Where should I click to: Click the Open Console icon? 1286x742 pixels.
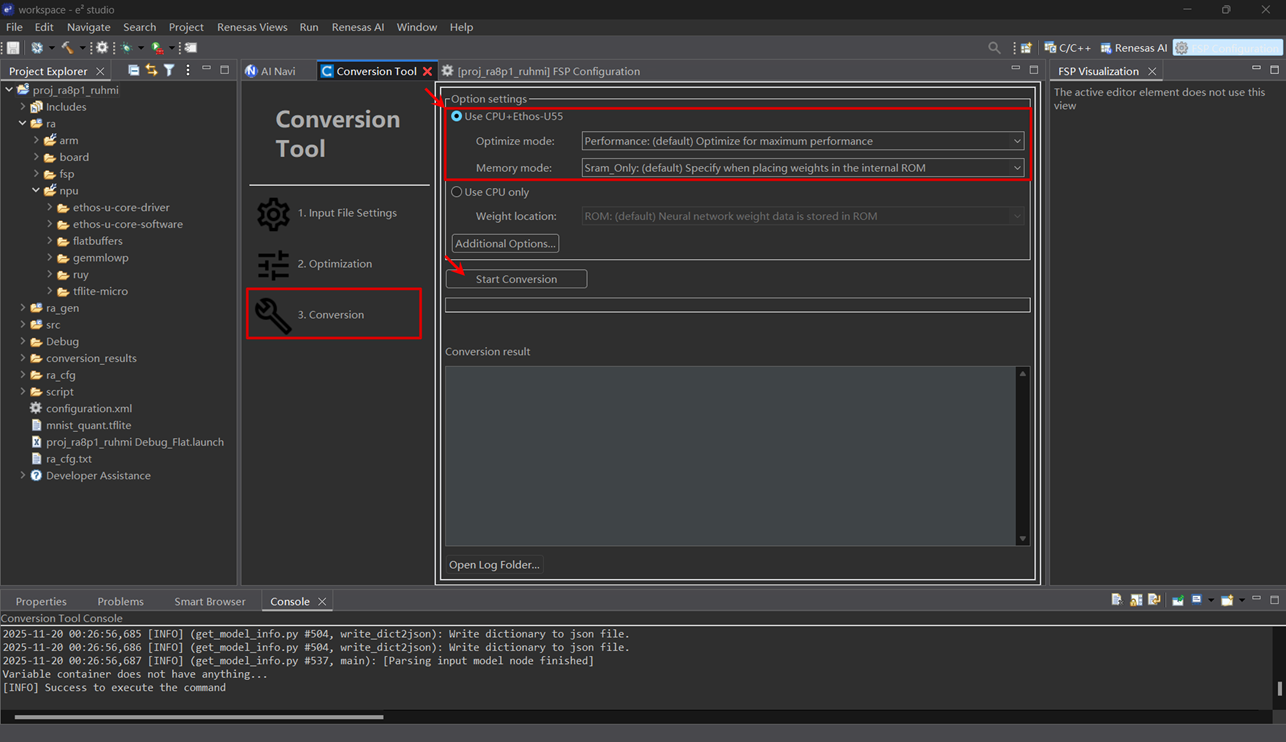click(x=1227, y=600)
